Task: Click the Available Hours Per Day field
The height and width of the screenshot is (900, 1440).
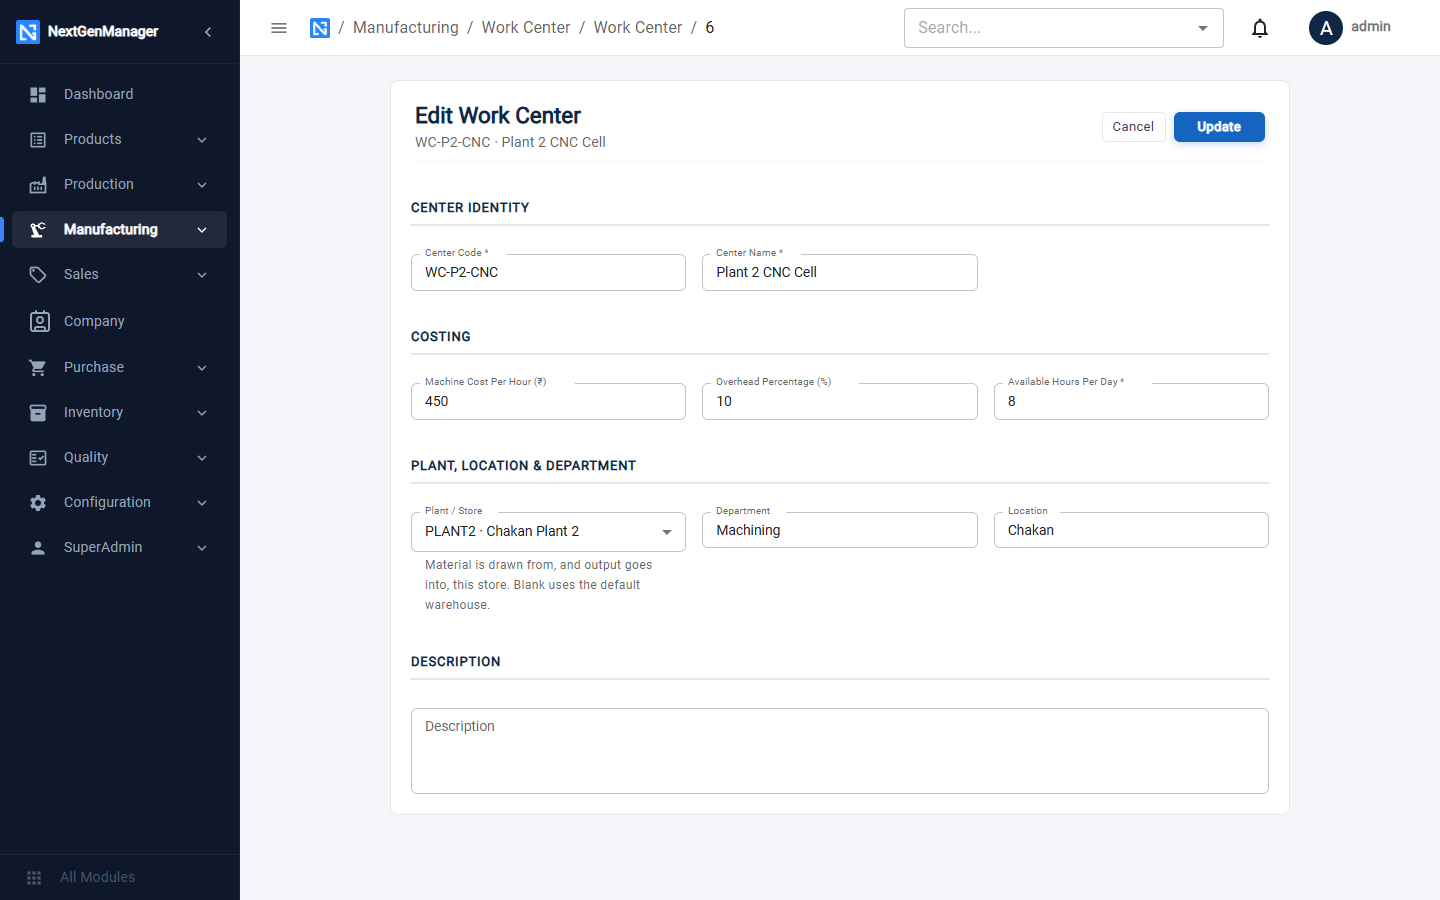Action: point(1131,401)
